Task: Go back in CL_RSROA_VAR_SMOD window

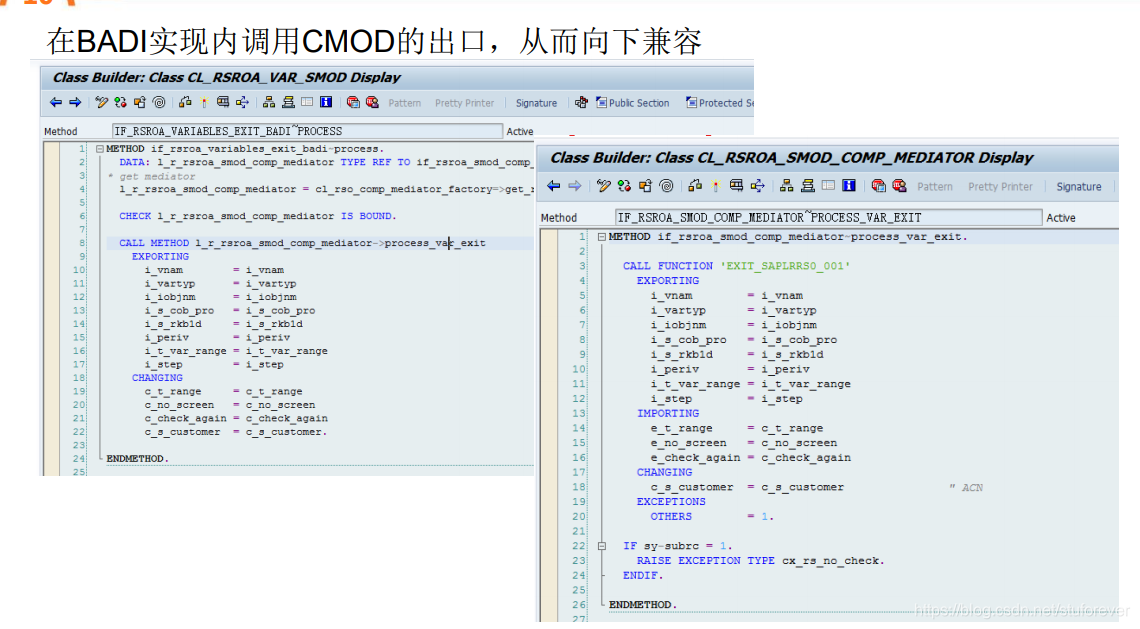Action: click(x=56, y=103)
